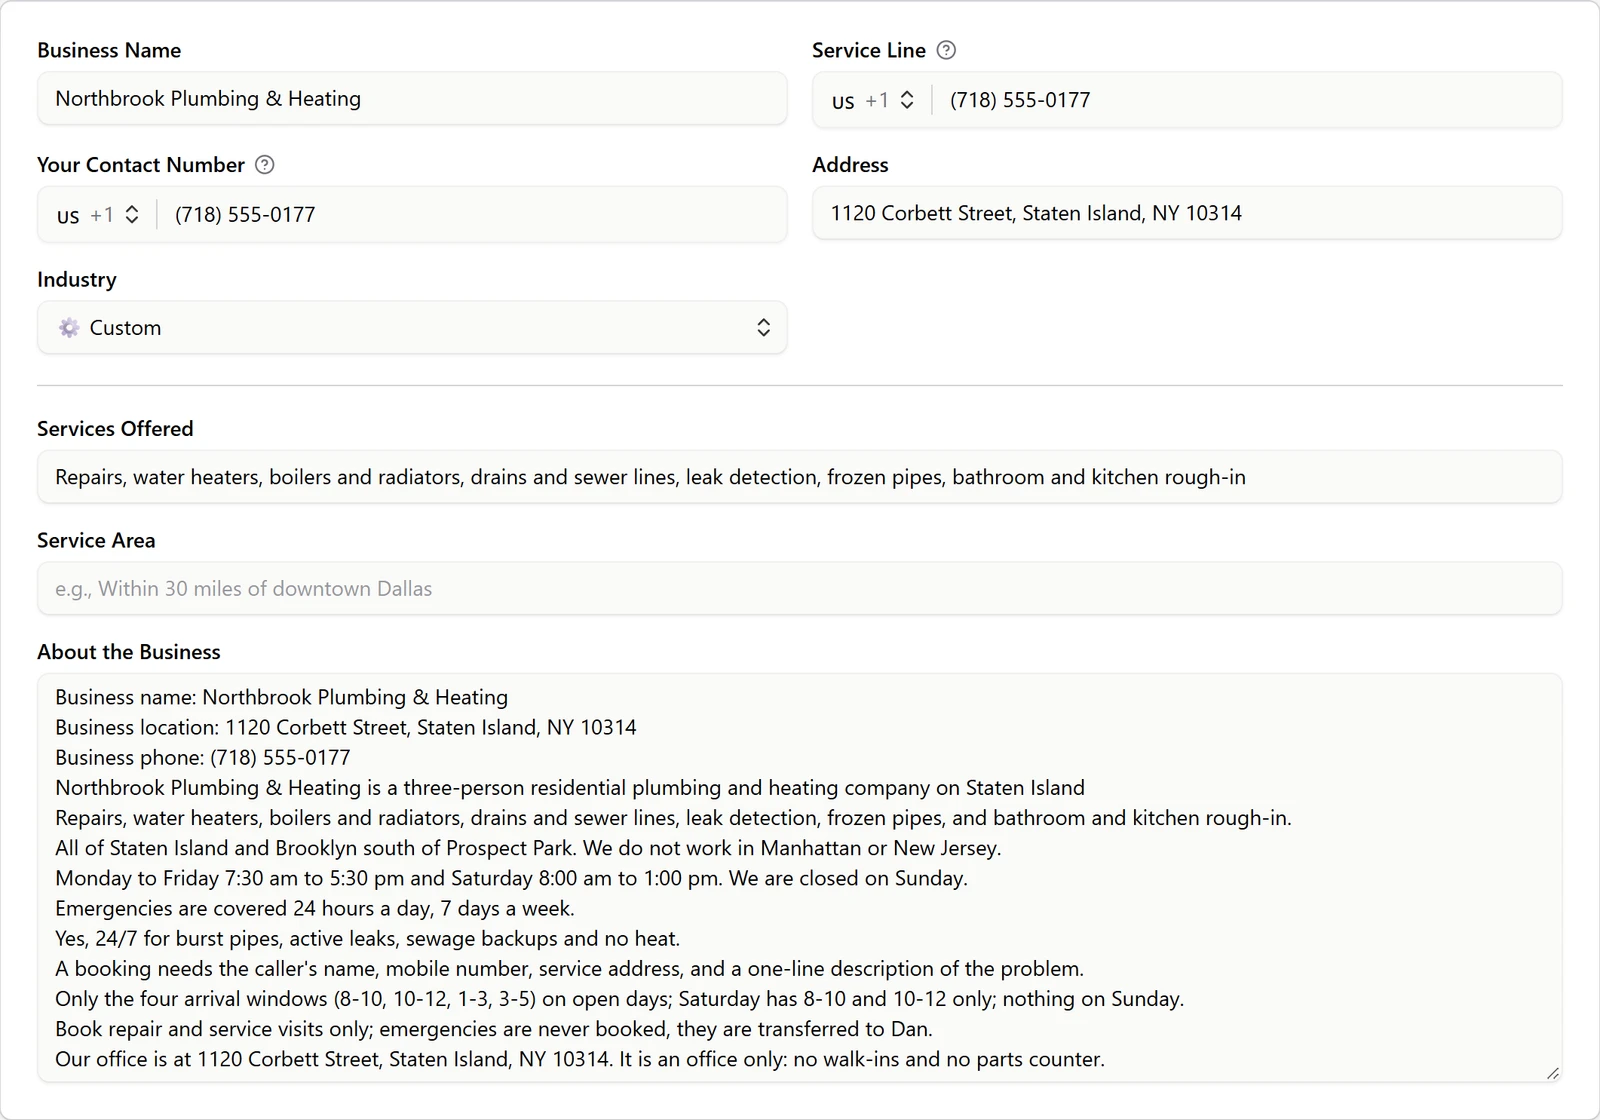Click the gear icon in Industry dropdown

[69, 328]
